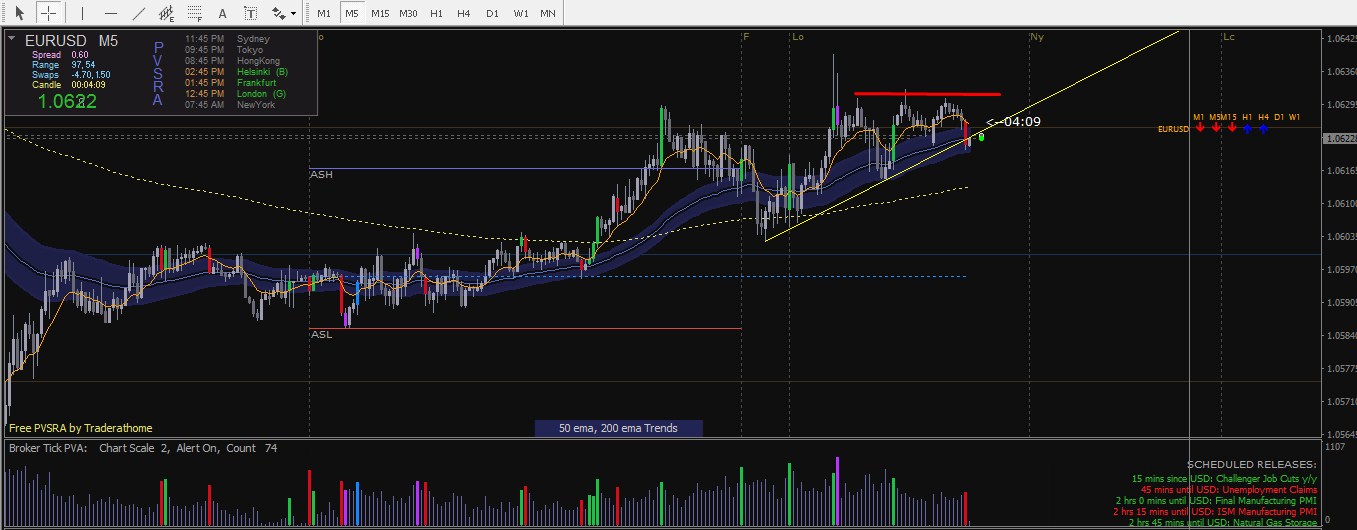Click the Unemployment Claims release line

pos(1229,490)
